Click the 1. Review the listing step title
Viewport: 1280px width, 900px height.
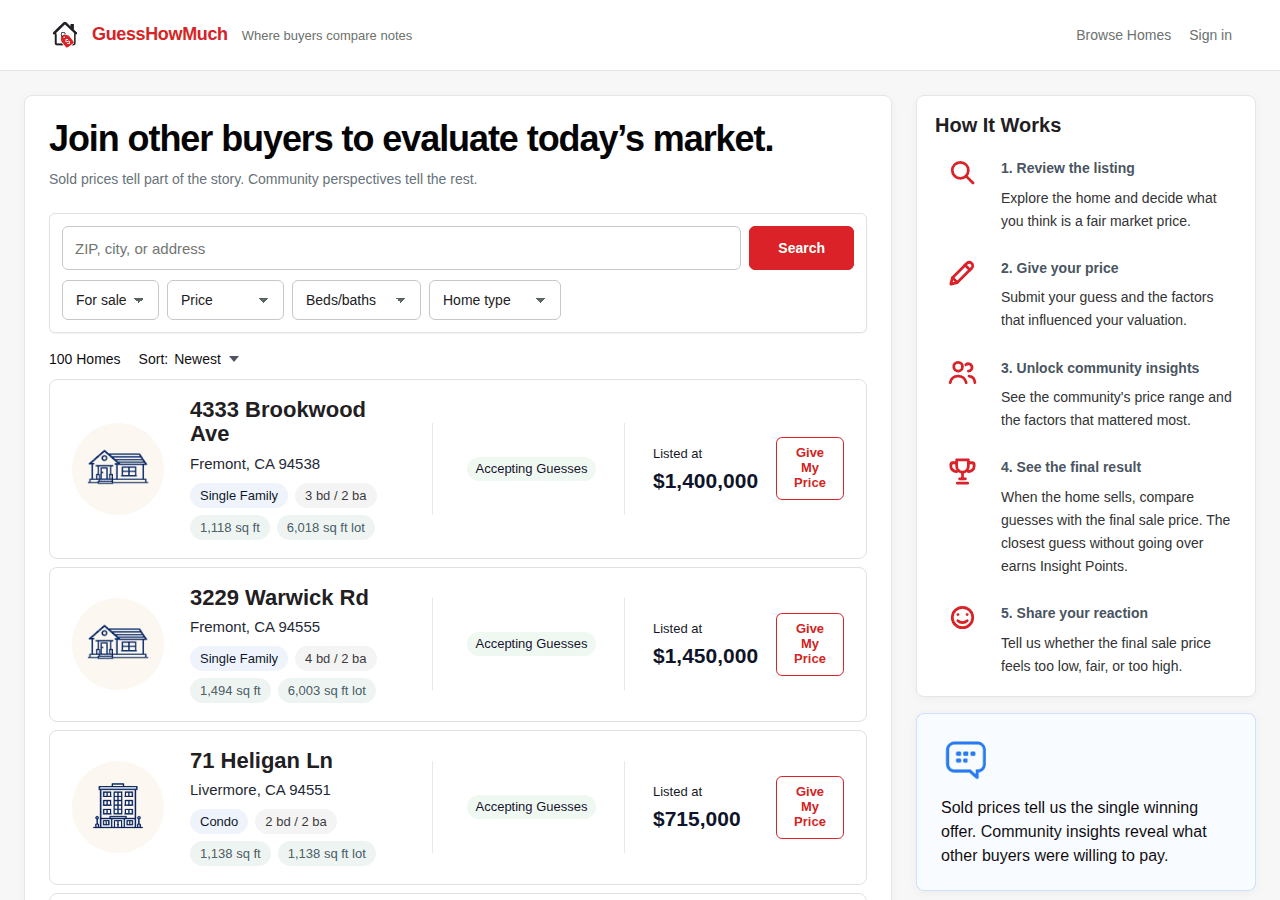(1068, 168)
